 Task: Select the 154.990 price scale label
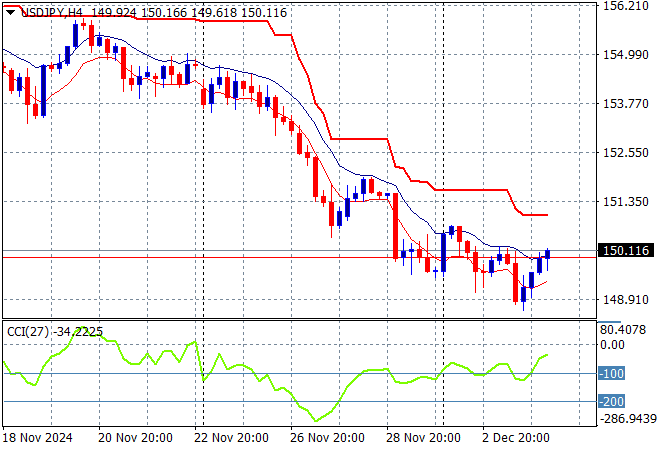click(x=626, y=55)
